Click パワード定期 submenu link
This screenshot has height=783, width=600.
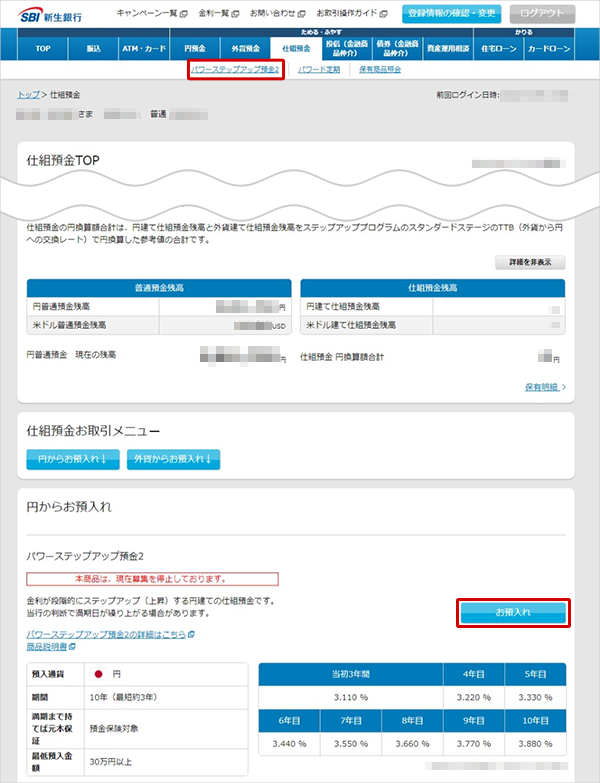[319, 69]
